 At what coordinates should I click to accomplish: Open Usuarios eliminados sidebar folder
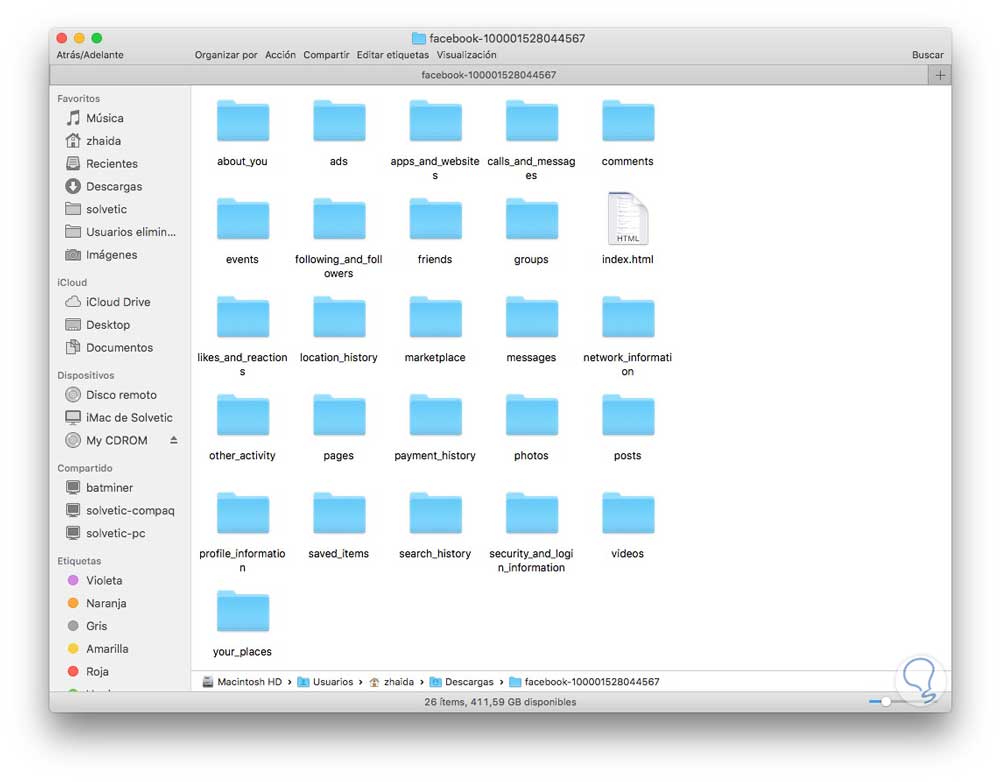click(121, 232)
